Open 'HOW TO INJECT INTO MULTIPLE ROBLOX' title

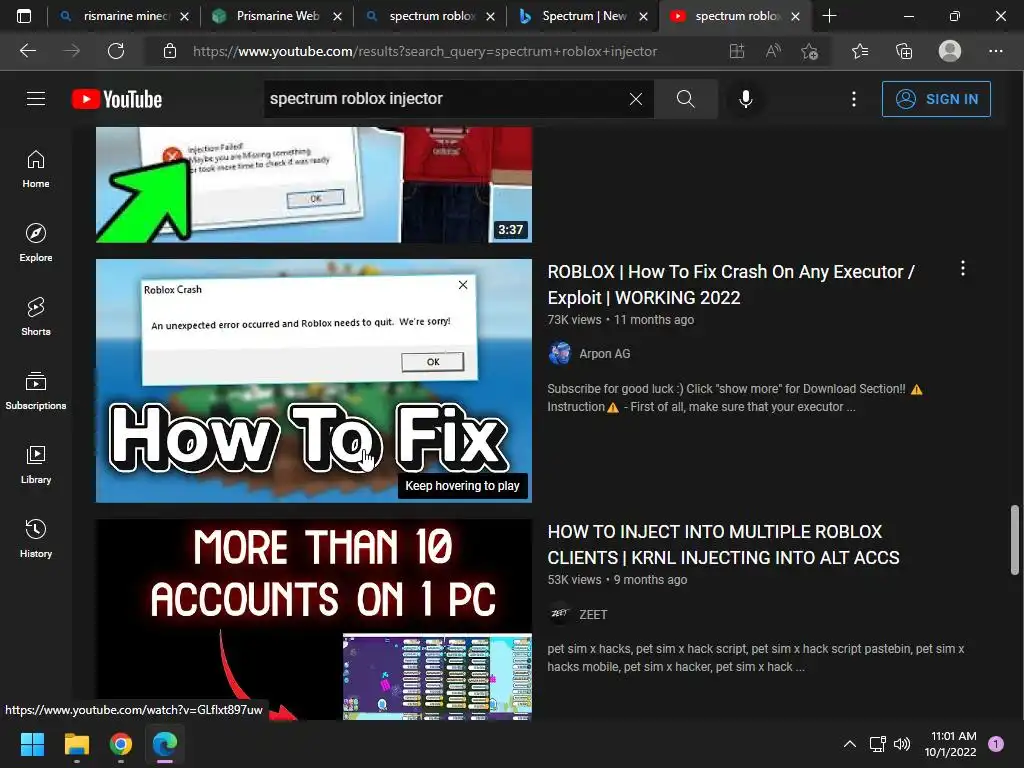(724, 545)
